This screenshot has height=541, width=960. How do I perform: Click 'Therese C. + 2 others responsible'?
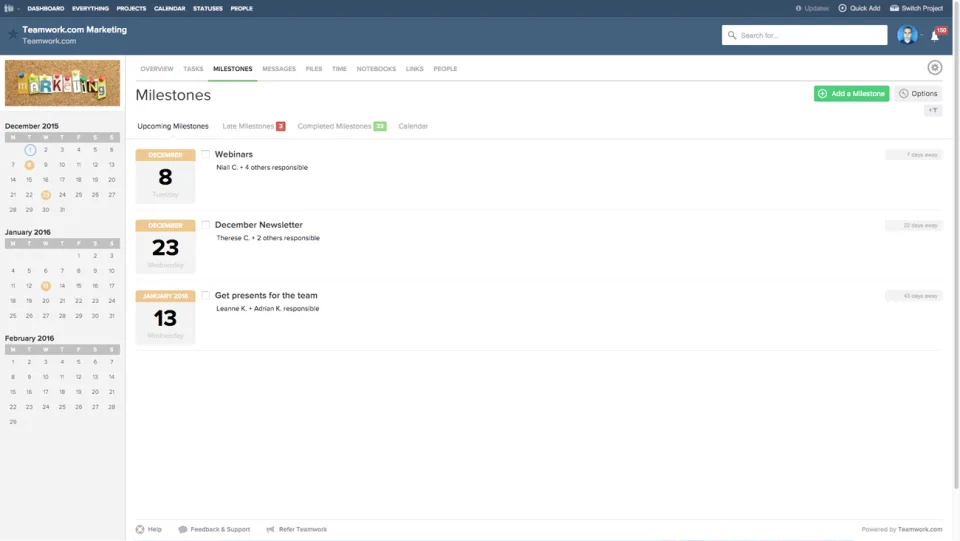coord(268,238)
